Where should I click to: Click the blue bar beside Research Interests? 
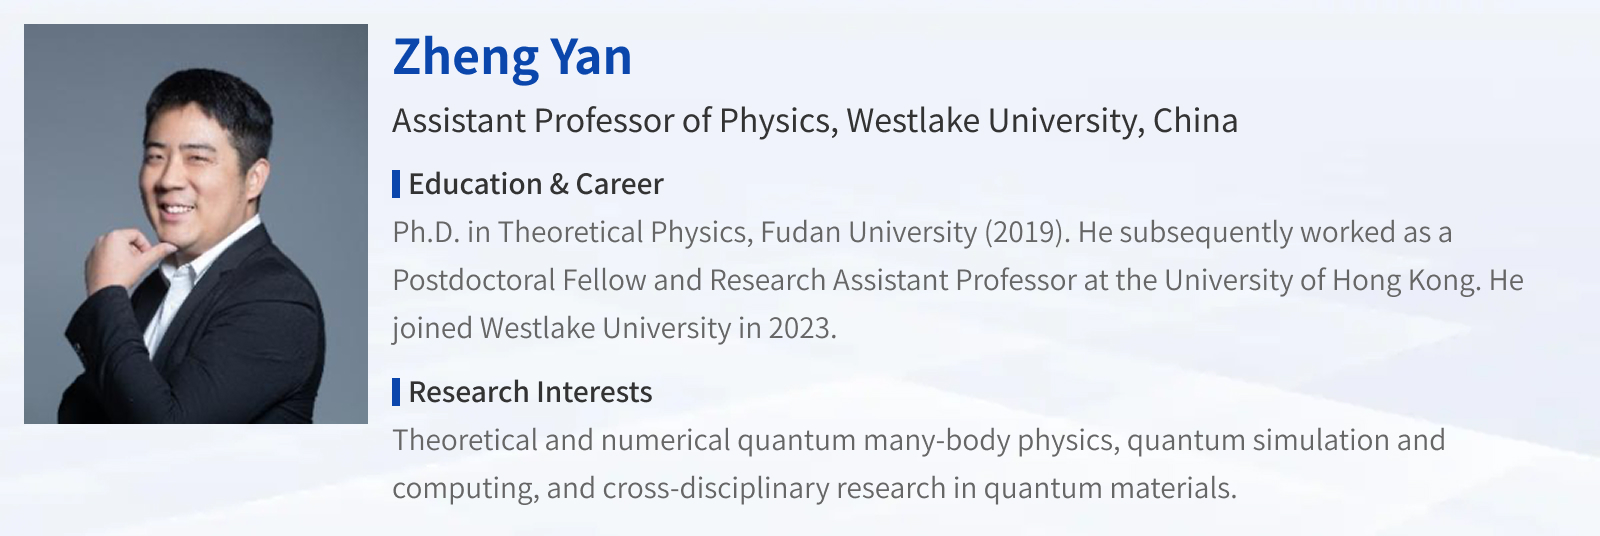tap(396, 392)
